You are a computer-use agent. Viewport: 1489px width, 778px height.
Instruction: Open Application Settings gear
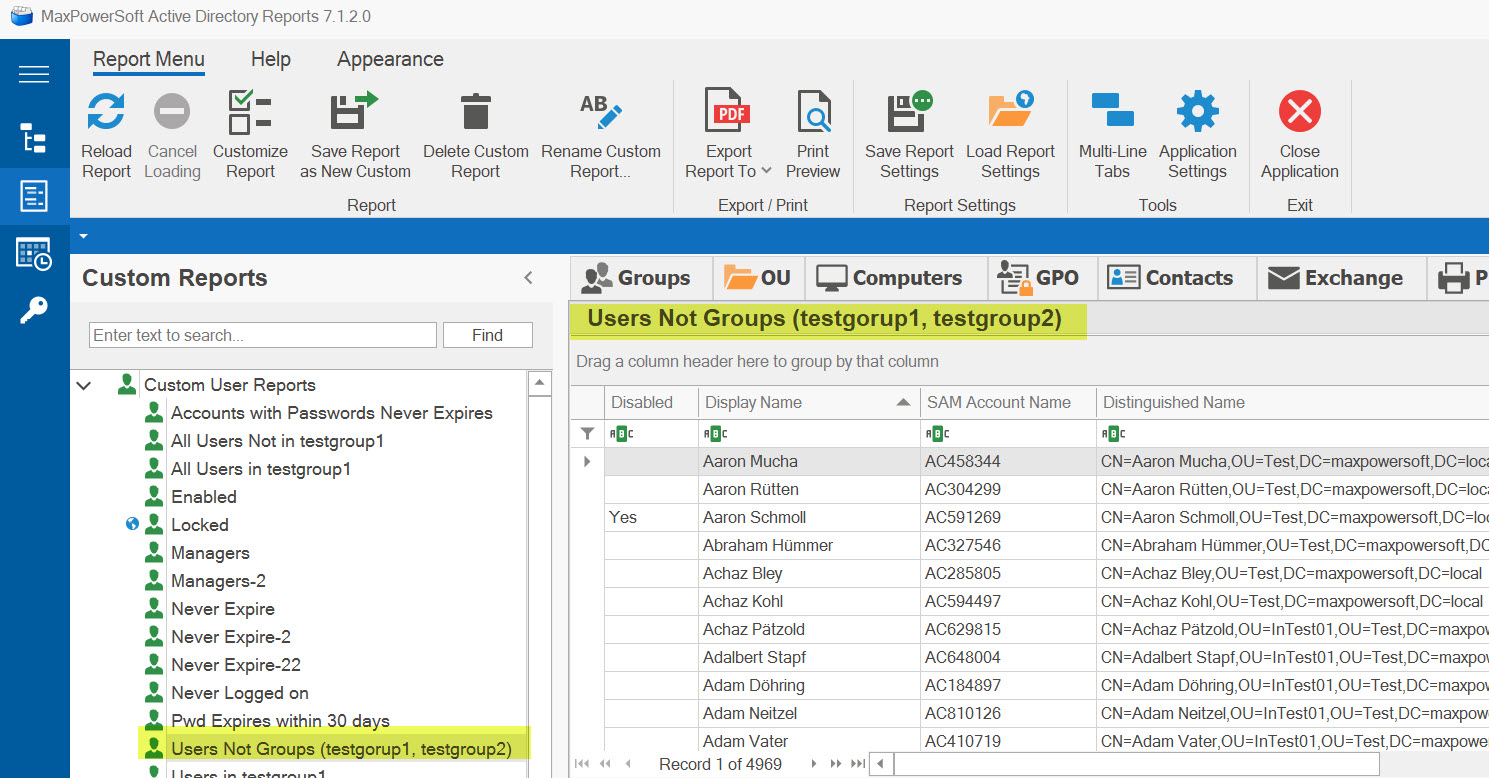tap(1197, 111)
